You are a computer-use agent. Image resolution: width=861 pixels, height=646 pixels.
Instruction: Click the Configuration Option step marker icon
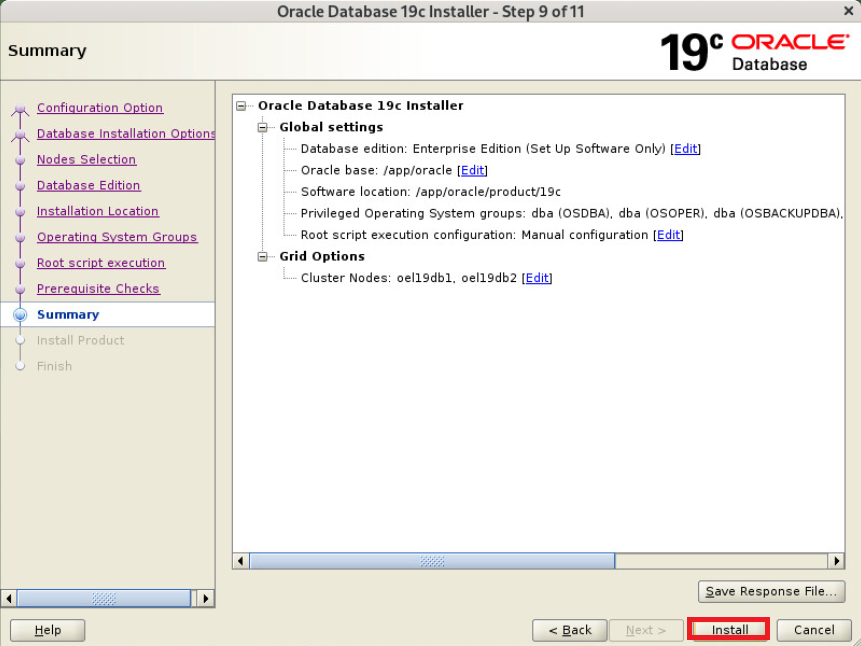point(20,108)
